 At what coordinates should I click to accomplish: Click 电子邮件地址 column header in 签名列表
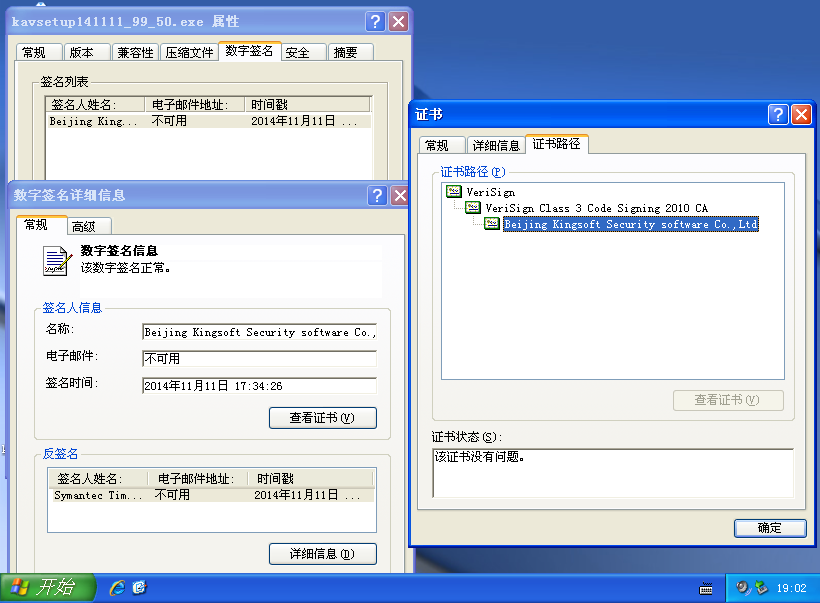tap(195, 105)
